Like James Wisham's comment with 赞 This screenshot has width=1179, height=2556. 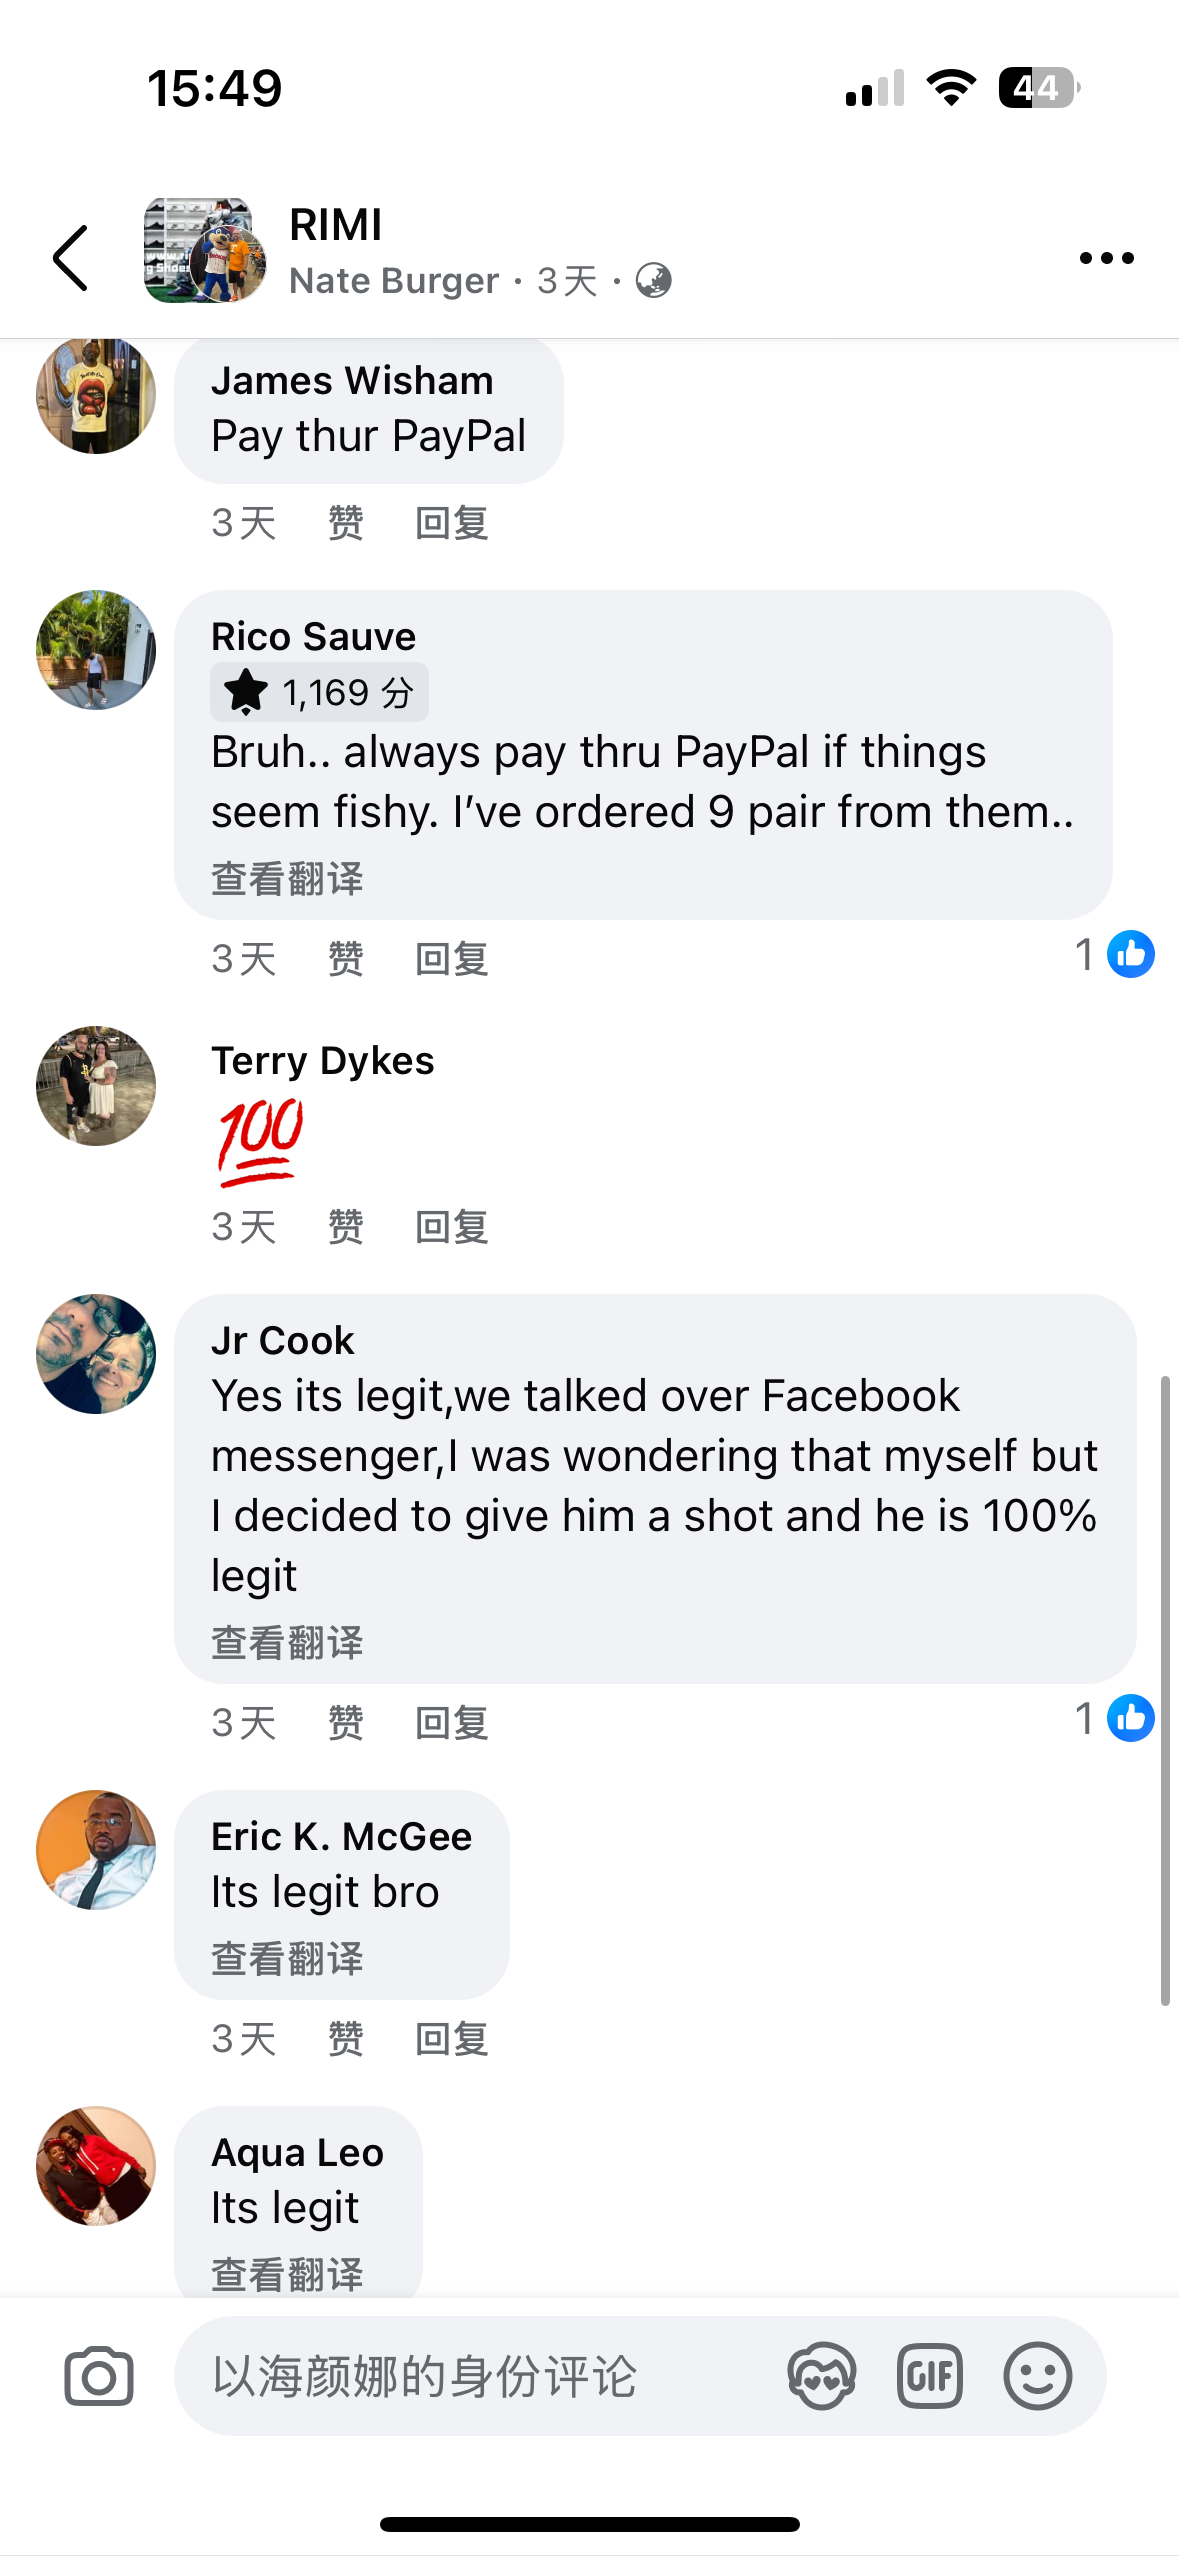click(x=345, y=523)
